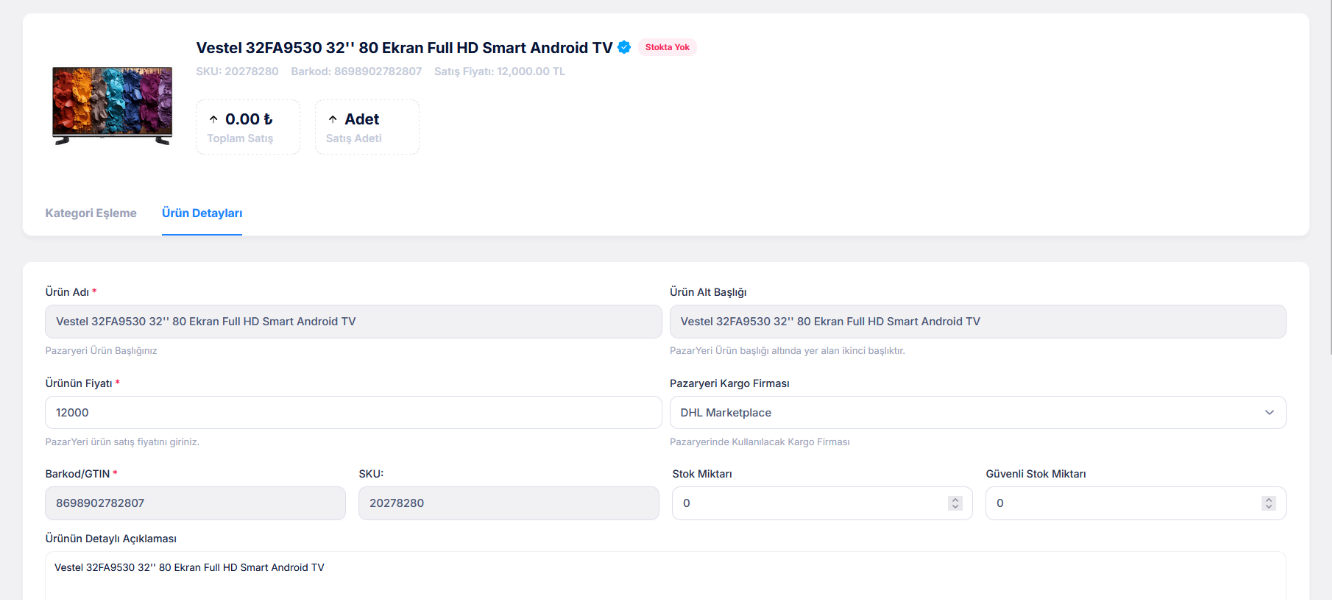1332x600 pixels.
Task: Click the up arrow beside Adet
Action: (x=333, y=119)
